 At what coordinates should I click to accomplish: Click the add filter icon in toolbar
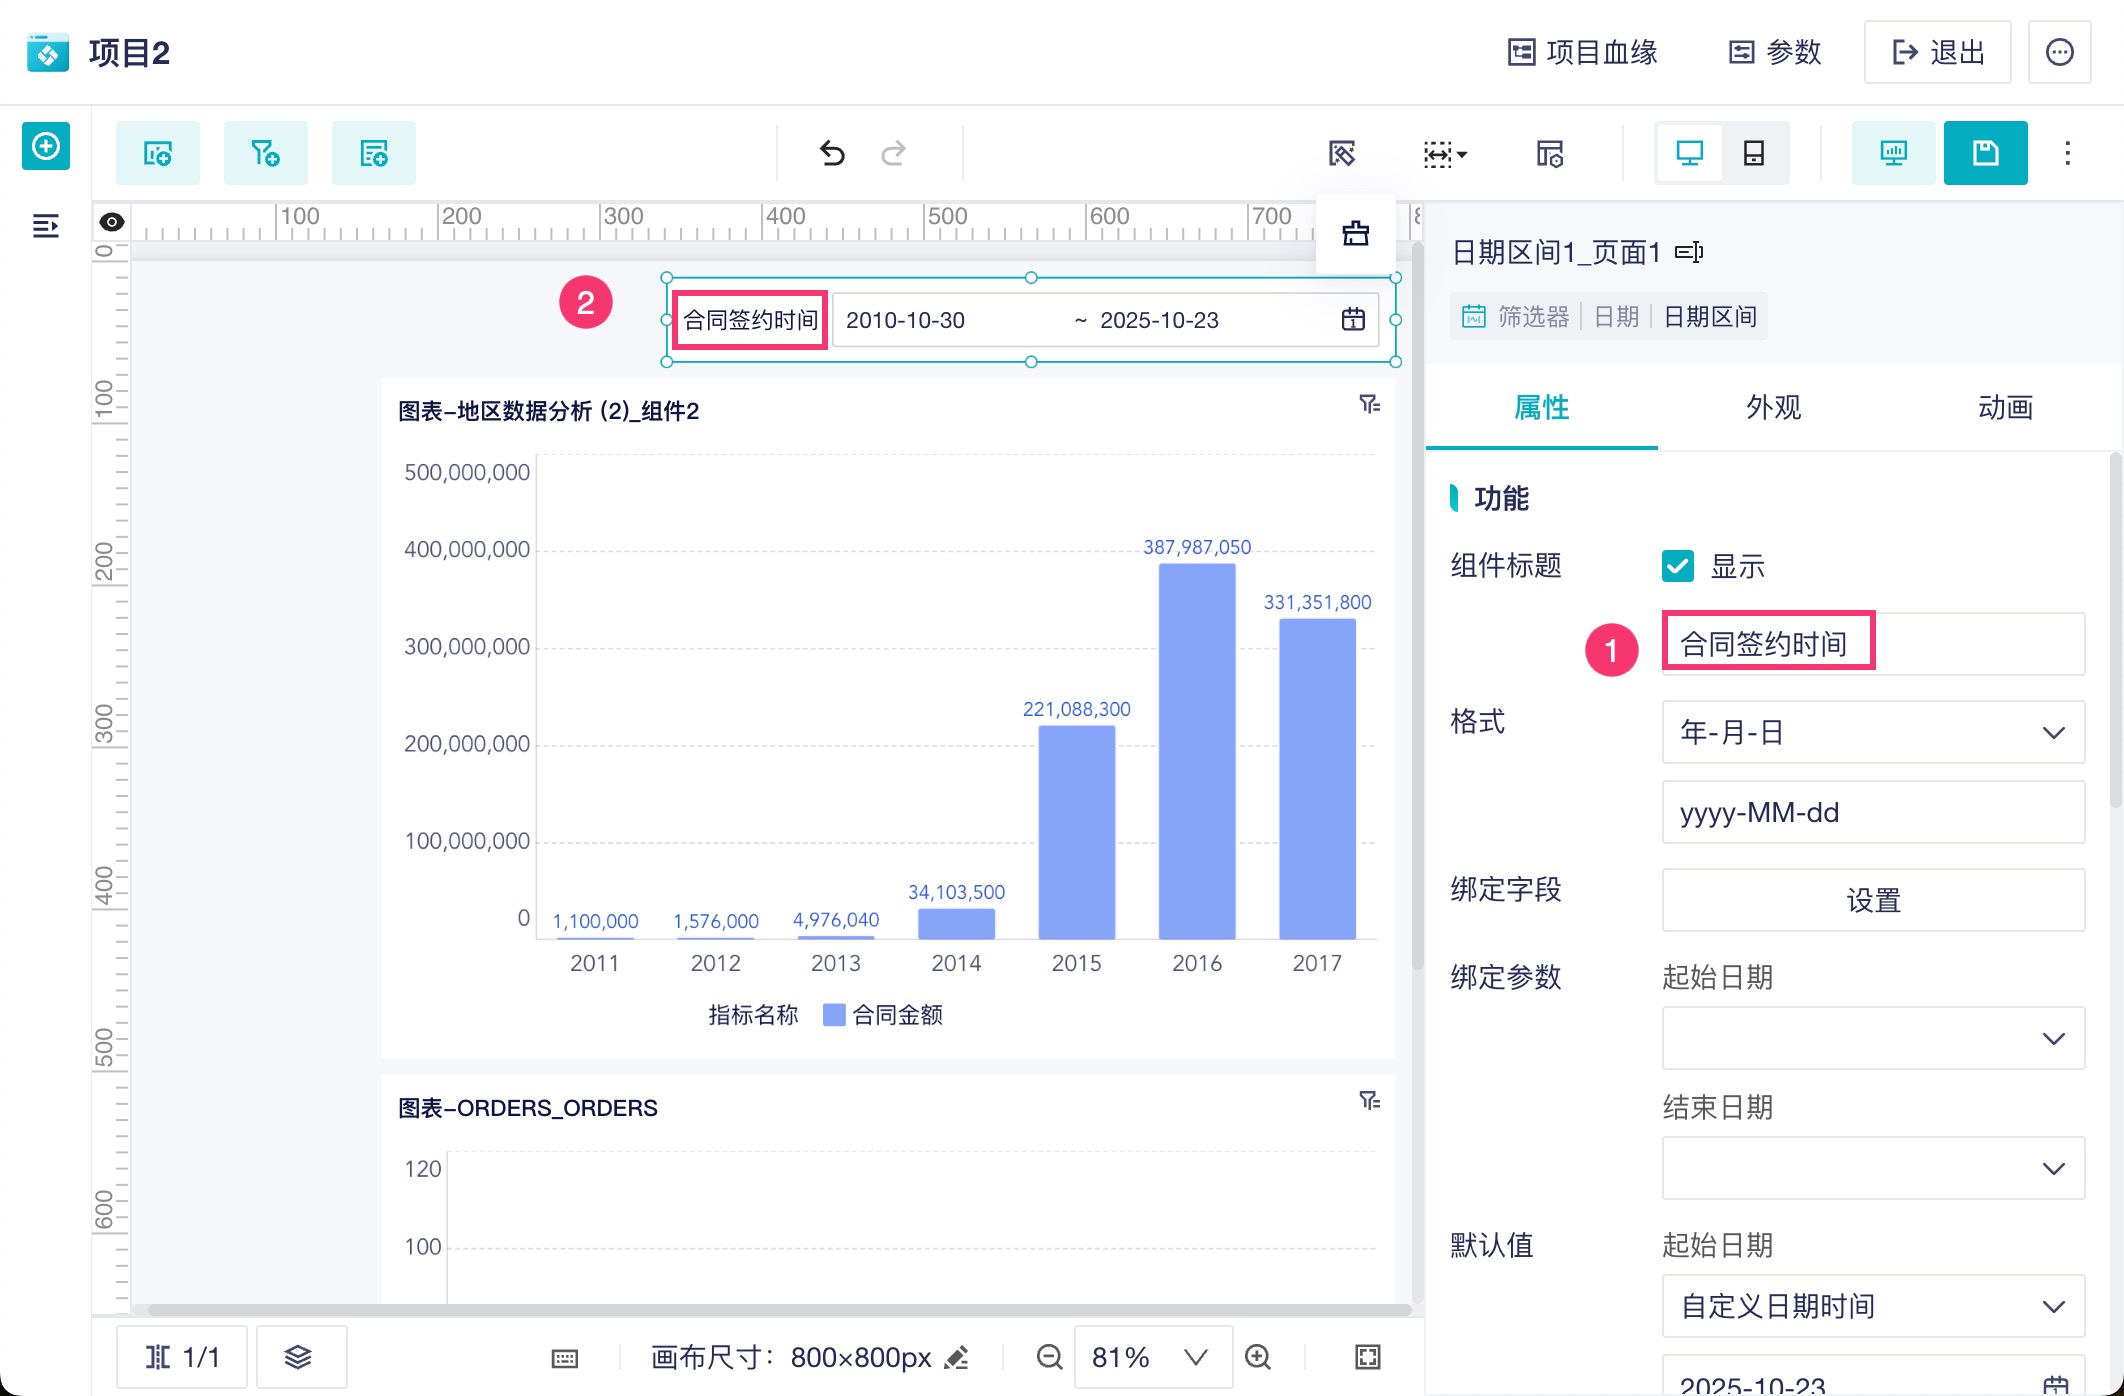(265, 153)
